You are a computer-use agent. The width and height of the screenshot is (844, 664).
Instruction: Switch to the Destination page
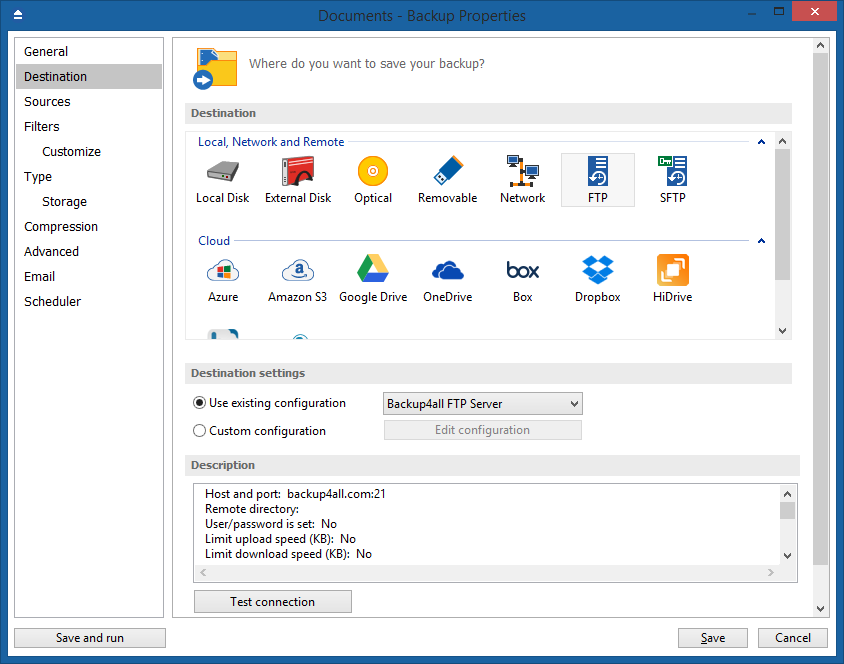89,76
